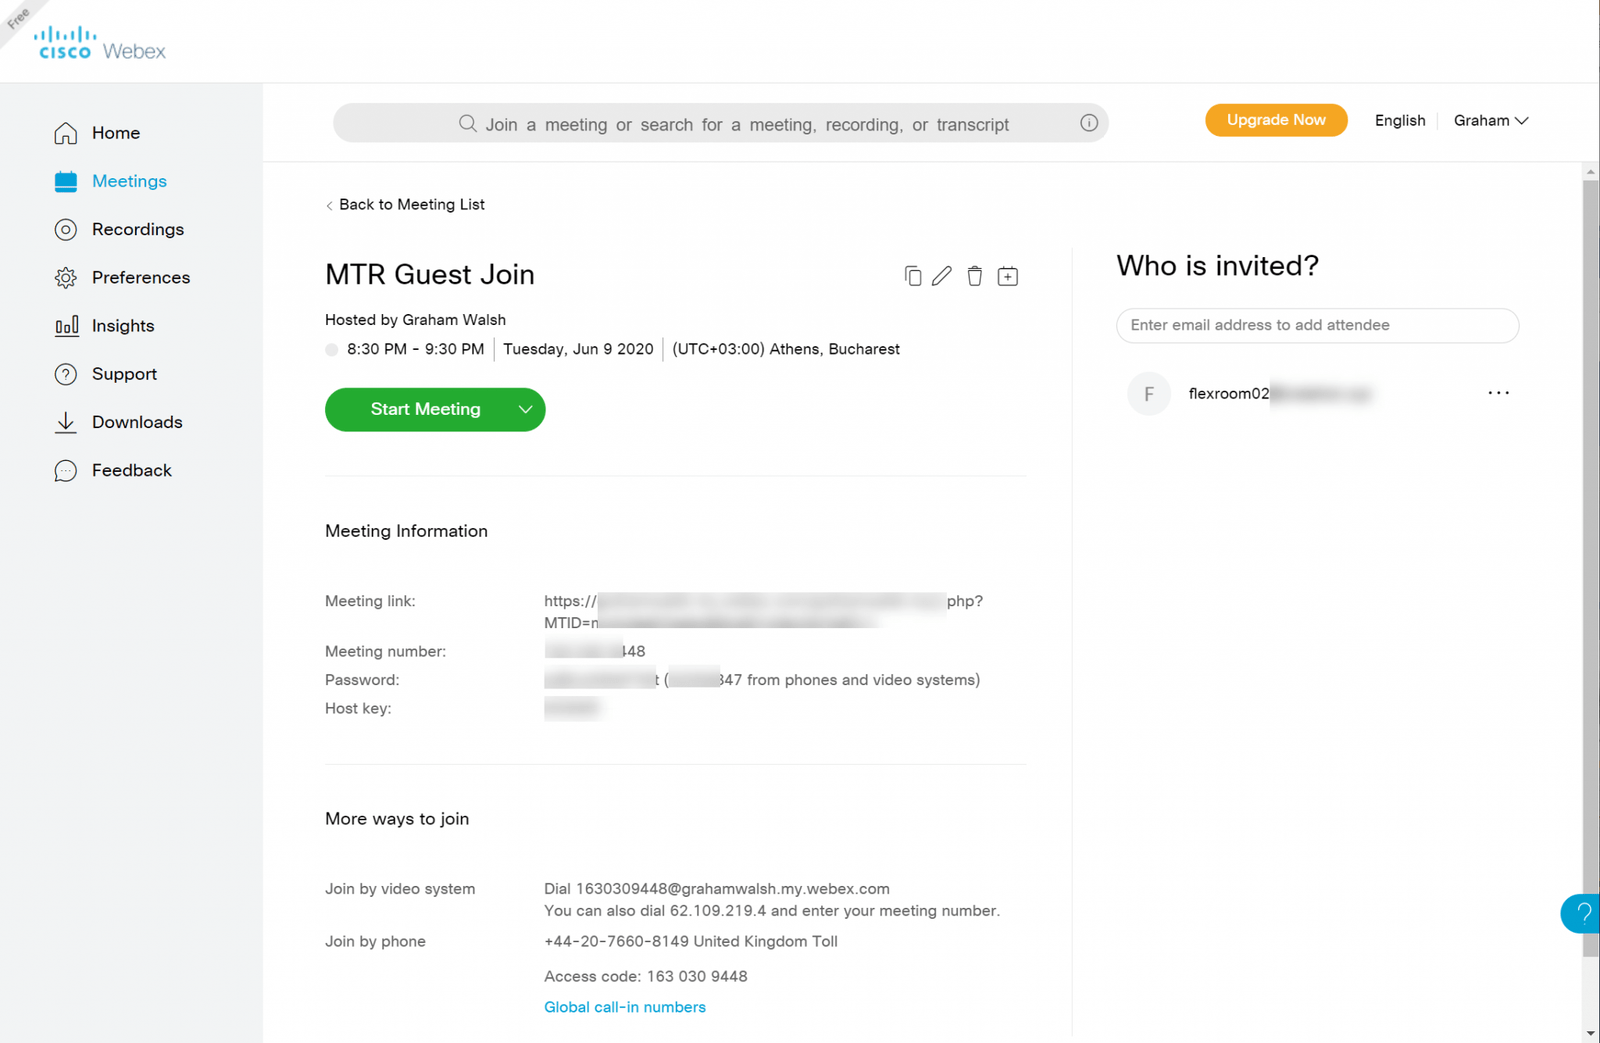The height and width of the screenshot is (1043, 1600).
Task: Open the help bubble in bottom corner
Action: coord(1582,913)
